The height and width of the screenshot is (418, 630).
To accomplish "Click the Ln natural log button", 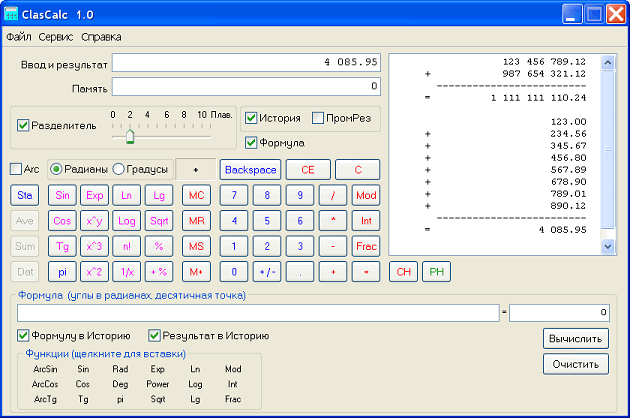I will (127, 195).
